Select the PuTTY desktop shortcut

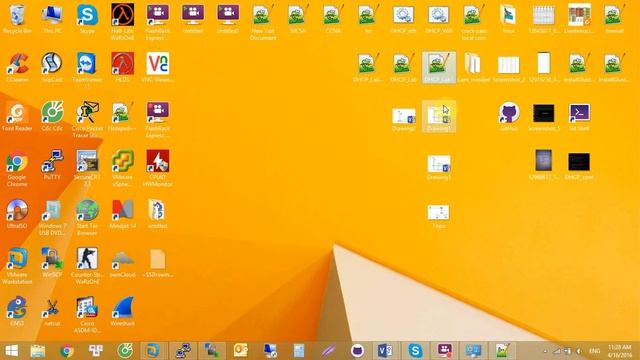(x=52, y=165)
